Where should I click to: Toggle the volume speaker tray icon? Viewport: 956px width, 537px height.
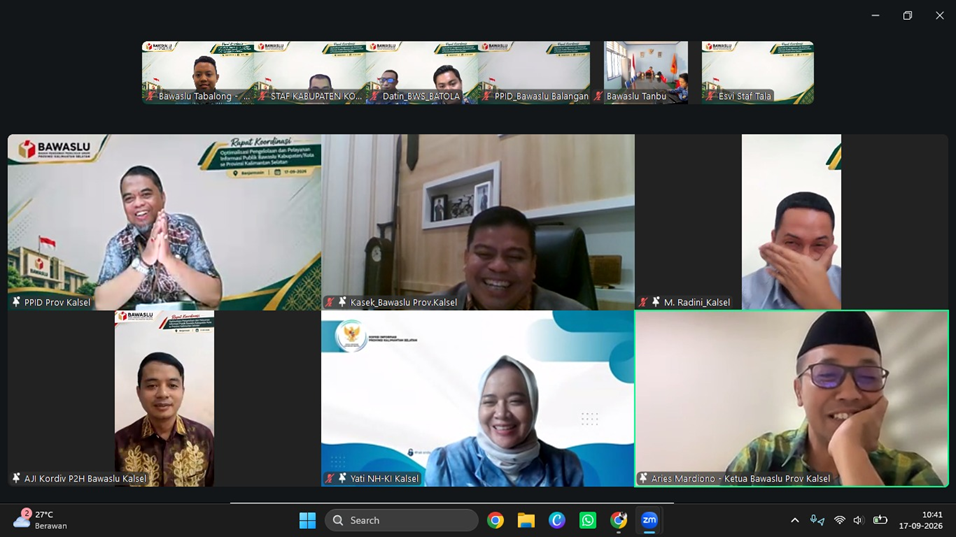pos(858,520)
